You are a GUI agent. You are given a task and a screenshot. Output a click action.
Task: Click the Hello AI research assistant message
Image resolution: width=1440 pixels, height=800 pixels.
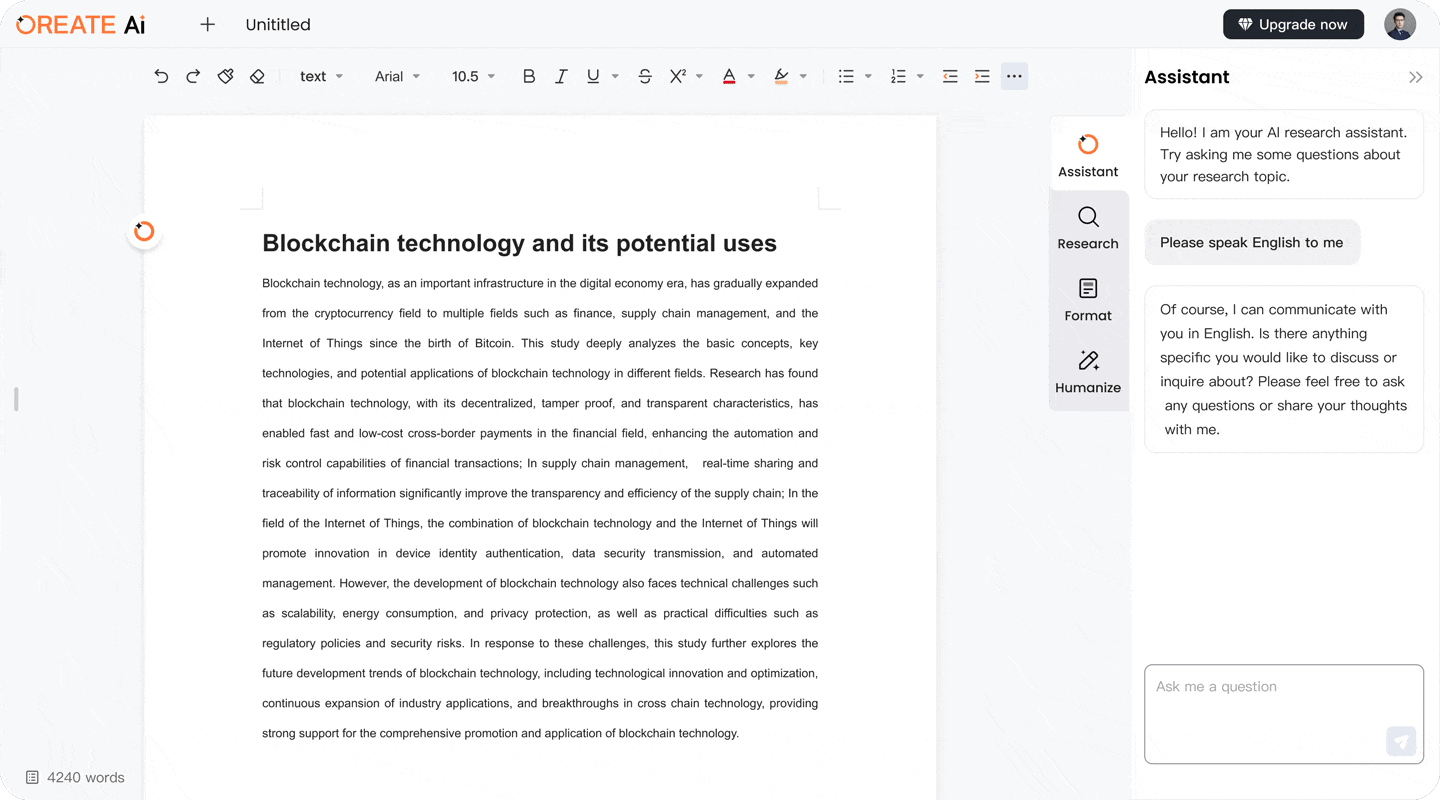coord(1284,154)
